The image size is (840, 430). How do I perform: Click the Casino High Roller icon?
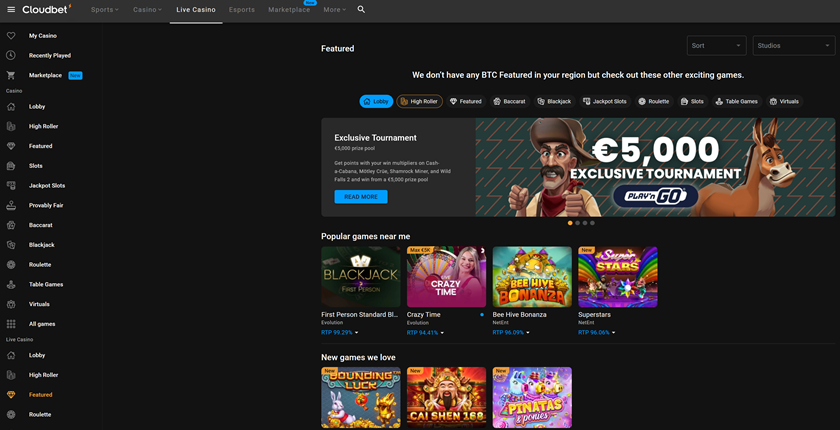tap(11, 126)
